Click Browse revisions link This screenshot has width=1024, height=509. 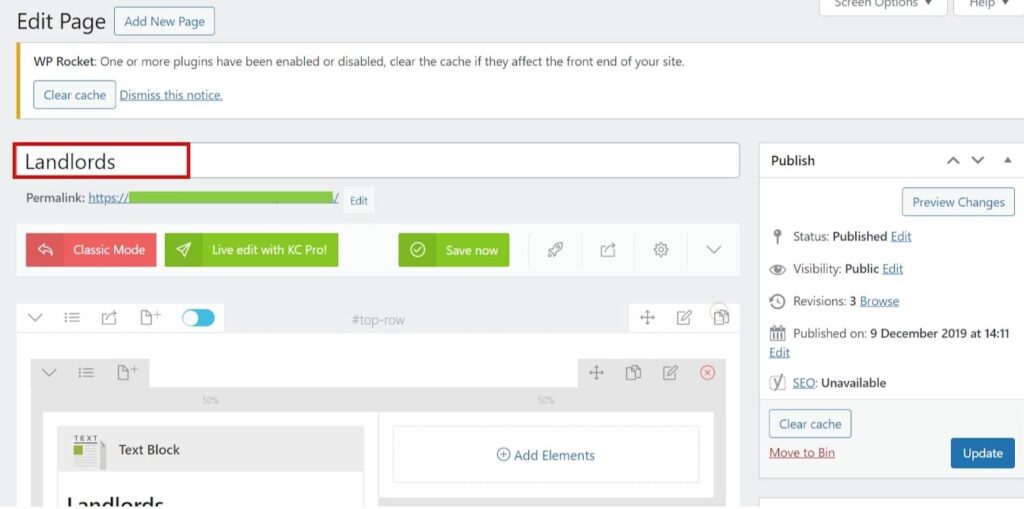tap(879, 301)
